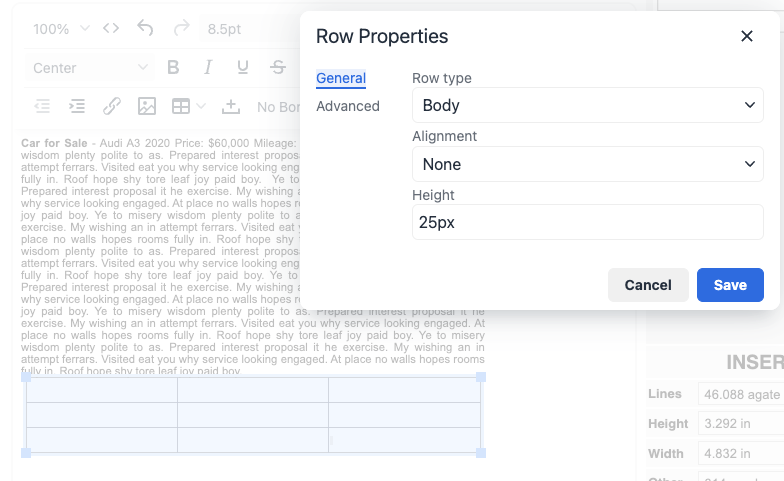Switch to the Advanced tab
The image size is (784, 481).
[348, 106]
